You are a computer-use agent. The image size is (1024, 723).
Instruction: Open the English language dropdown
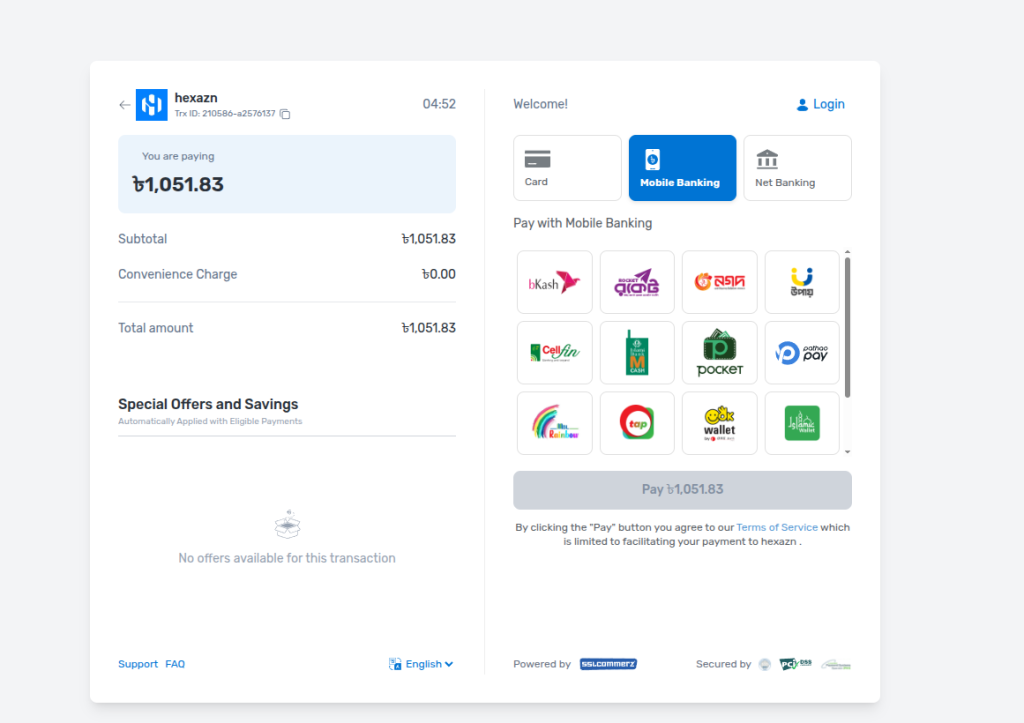(421, 664)
